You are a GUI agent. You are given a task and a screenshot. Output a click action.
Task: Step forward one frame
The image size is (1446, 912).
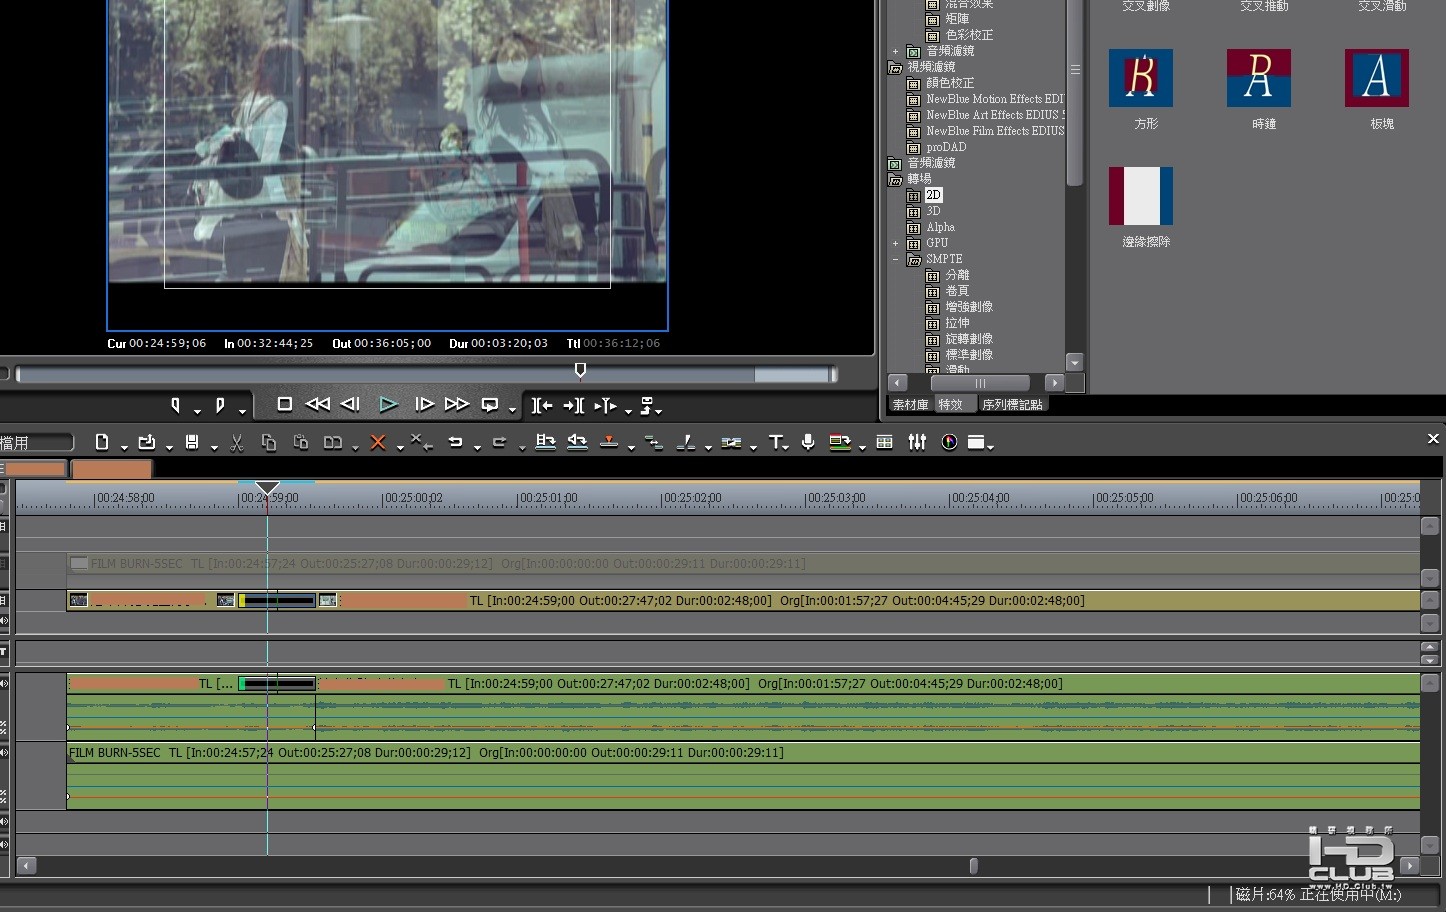tap(424, 404)
